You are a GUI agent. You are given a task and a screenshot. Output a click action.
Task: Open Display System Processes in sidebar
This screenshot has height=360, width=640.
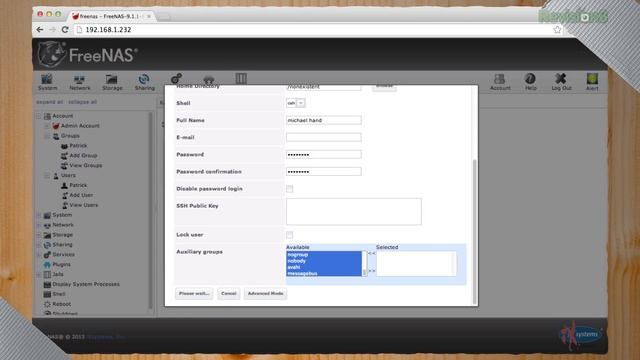[86, 284]
